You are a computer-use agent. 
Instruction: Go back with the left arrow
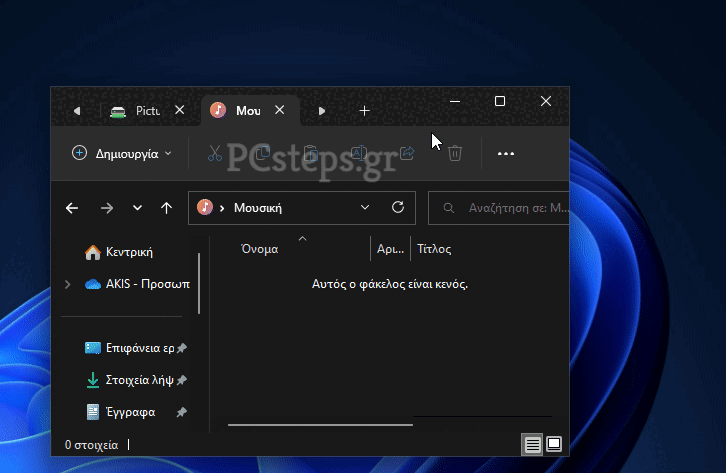(x=72, y=208)
